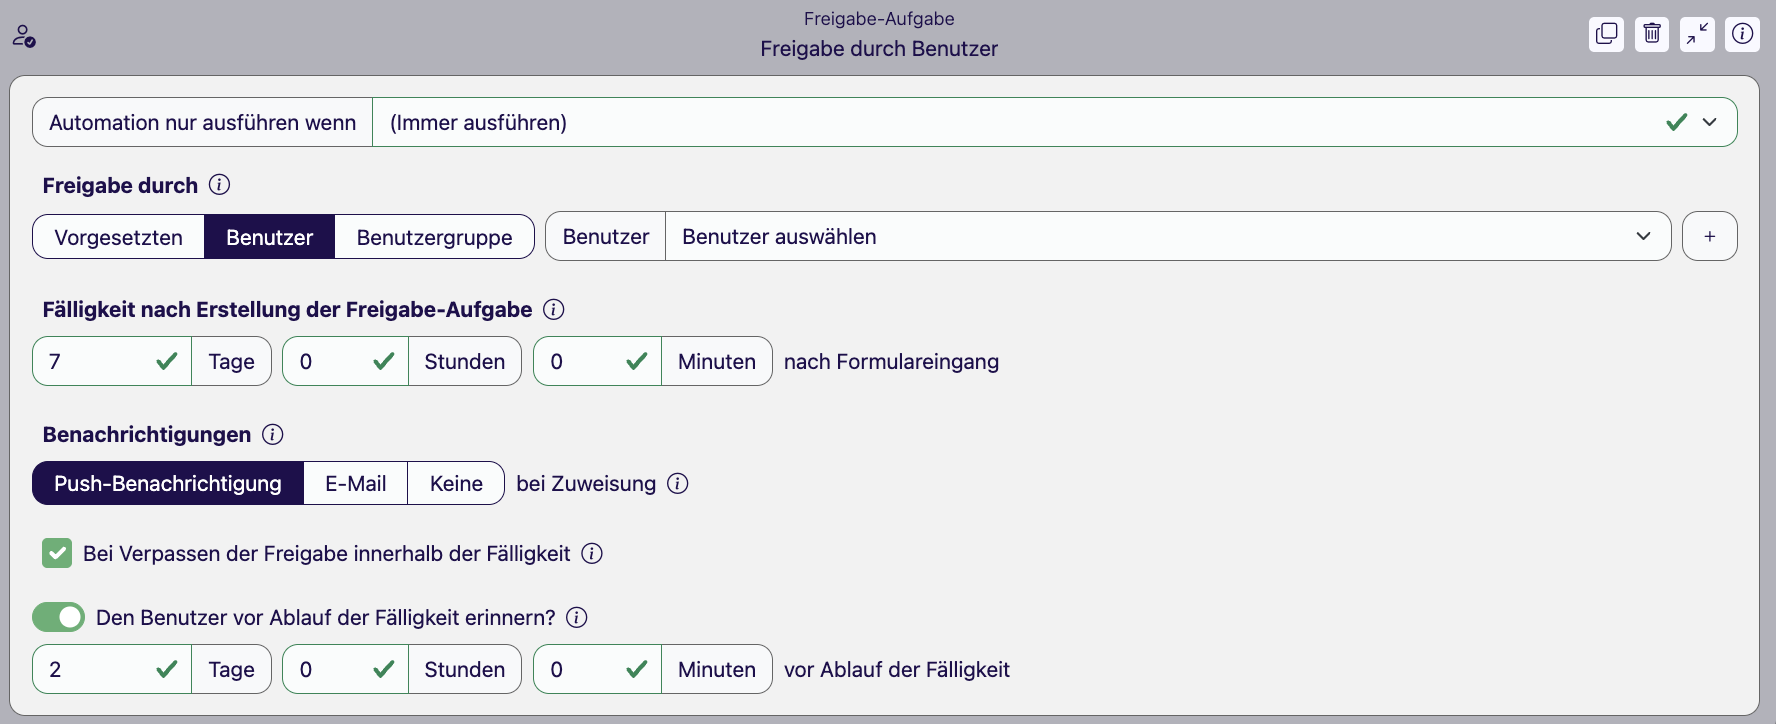Open the info icon in the top-right header
Screen dimensions: 1776x724
point(1742,34)
